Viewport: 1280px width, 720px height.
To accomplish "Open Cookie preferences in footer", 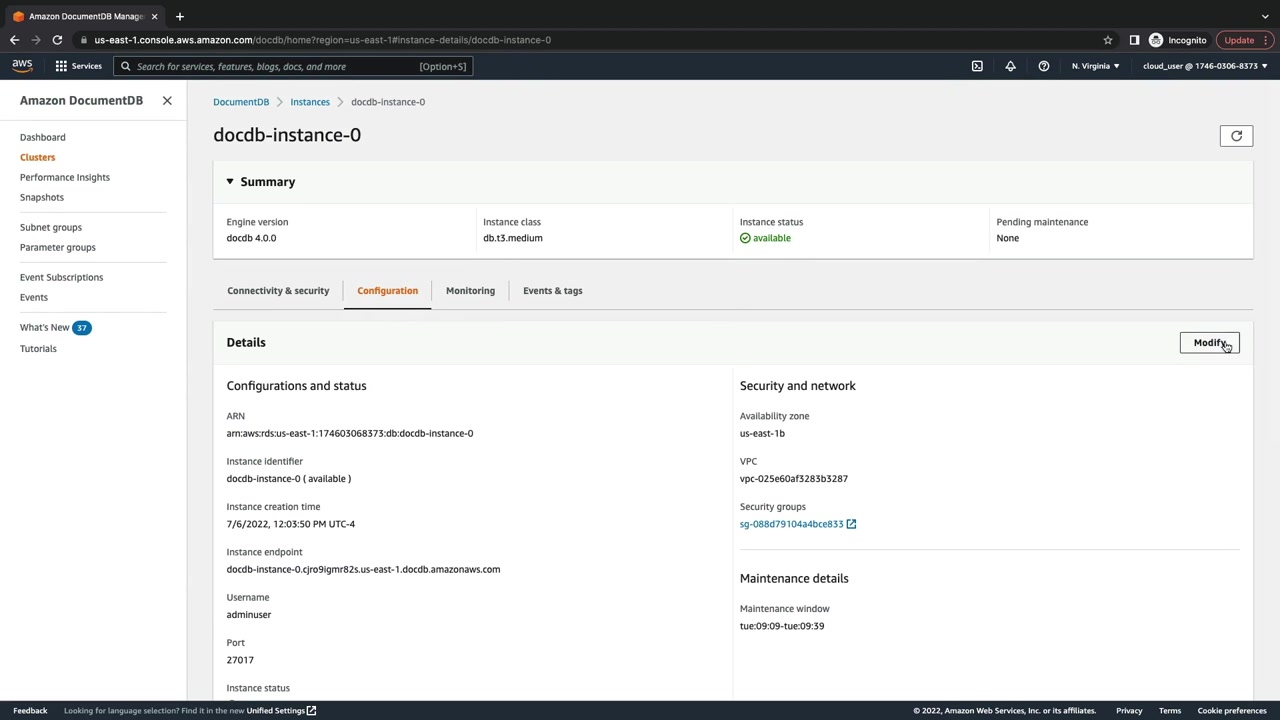I will pos(1232,711).
